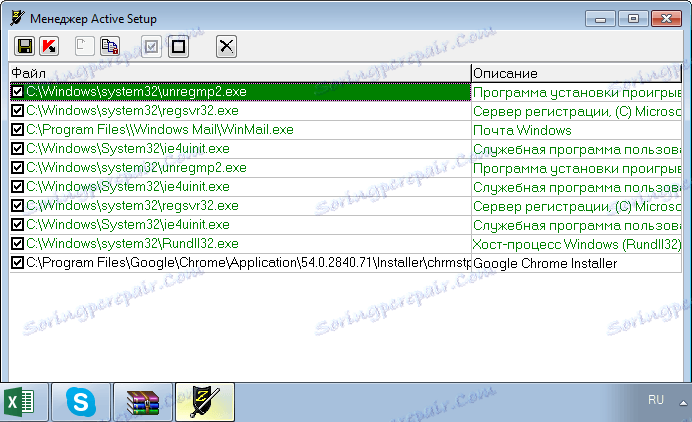Sort by the Описание column header
Screen dimensions: 692x422
[576, 73]
